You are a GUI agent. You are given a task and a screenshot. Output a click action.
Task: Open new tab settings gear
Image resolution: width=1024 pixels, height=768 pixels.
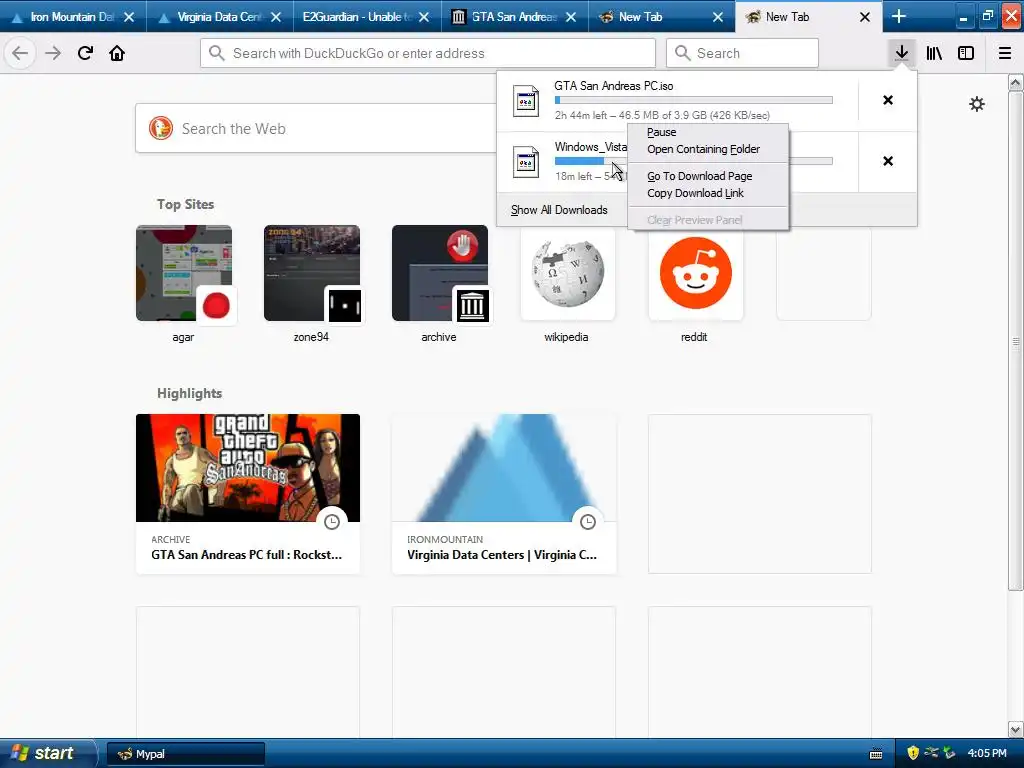pyautogui.click(x=976, y=104)
